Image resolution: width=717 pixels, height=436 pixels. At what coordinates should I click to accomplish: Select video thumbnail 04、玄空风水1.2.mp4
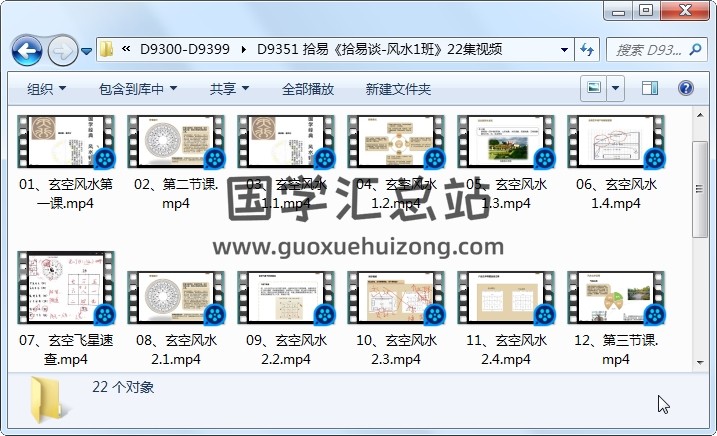(x=396, y=142)
